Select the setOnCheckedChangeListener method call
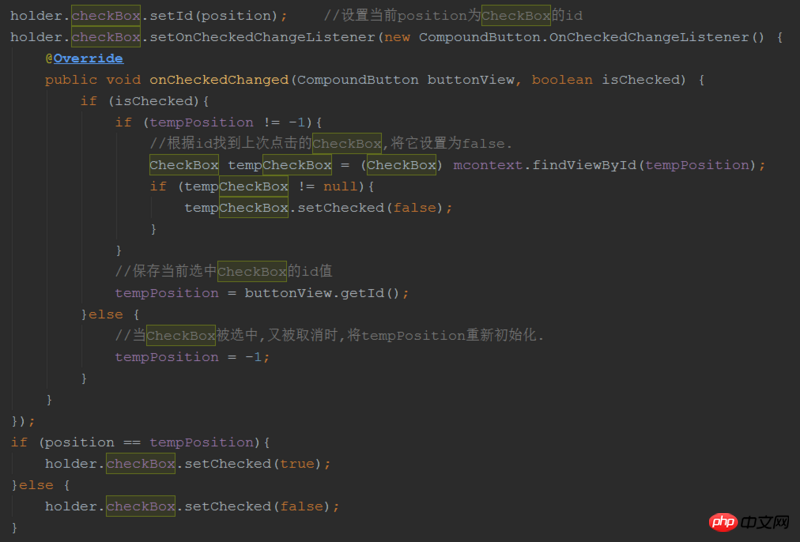 tap(262, 37)
